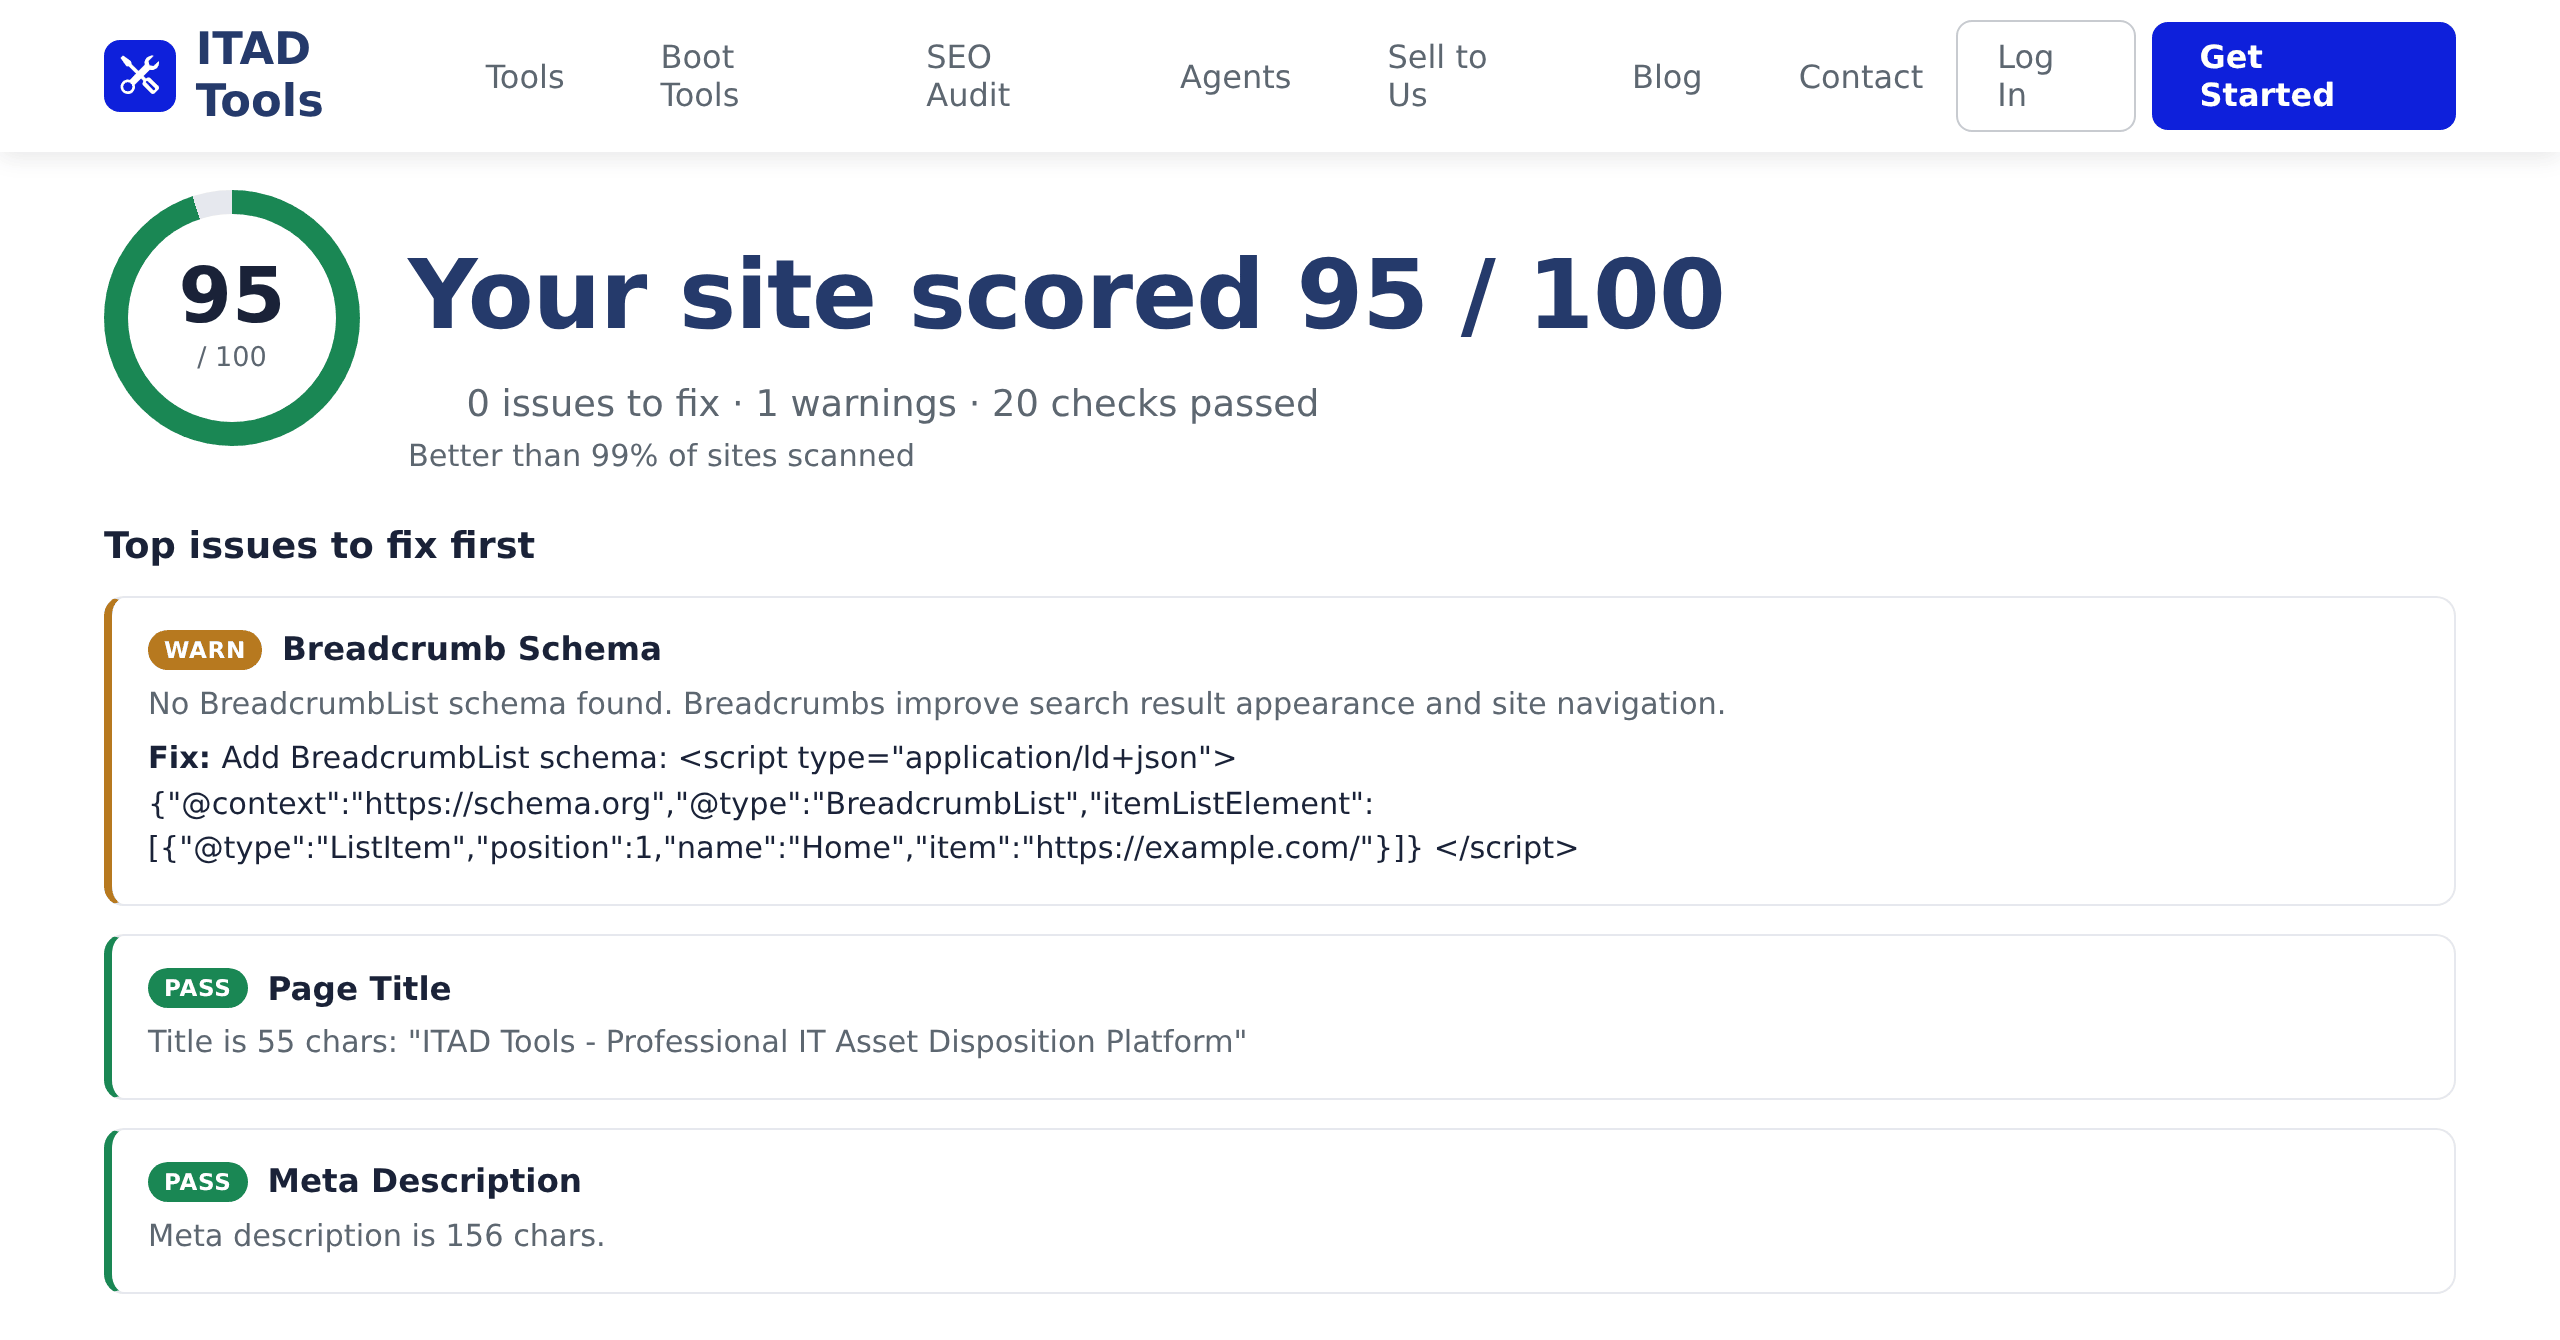Click the circular 95 score gauge
Image resolution: width=2560 pixels, height=1340 pixels.
(x=232, y=318)
